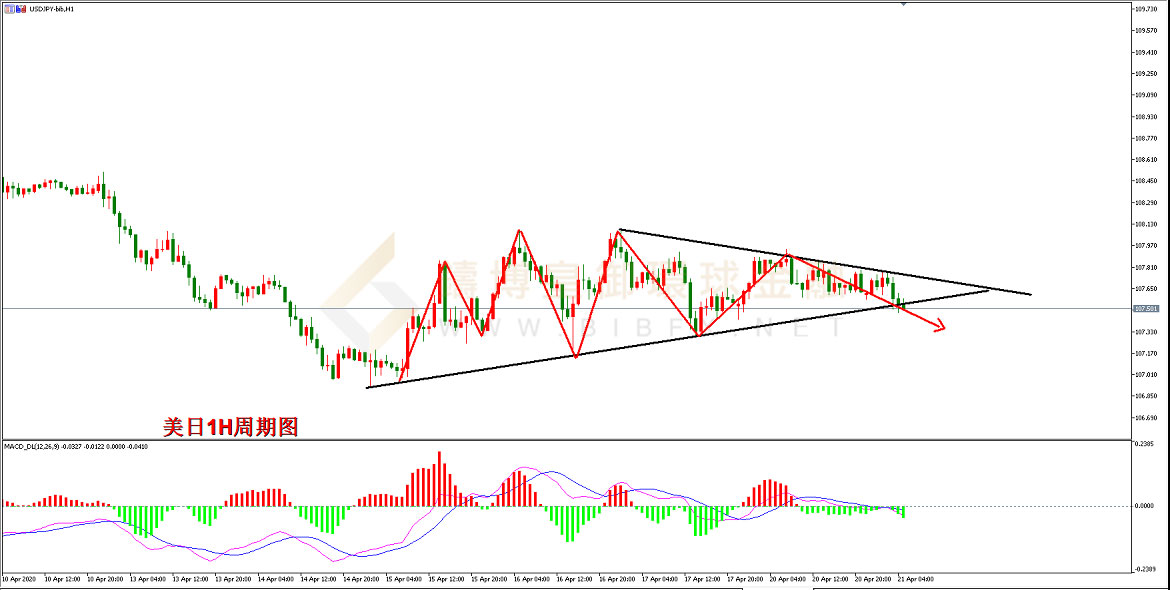Click the chart shift triangle marker
This screenshot has width=1170, height=590.
905,4
